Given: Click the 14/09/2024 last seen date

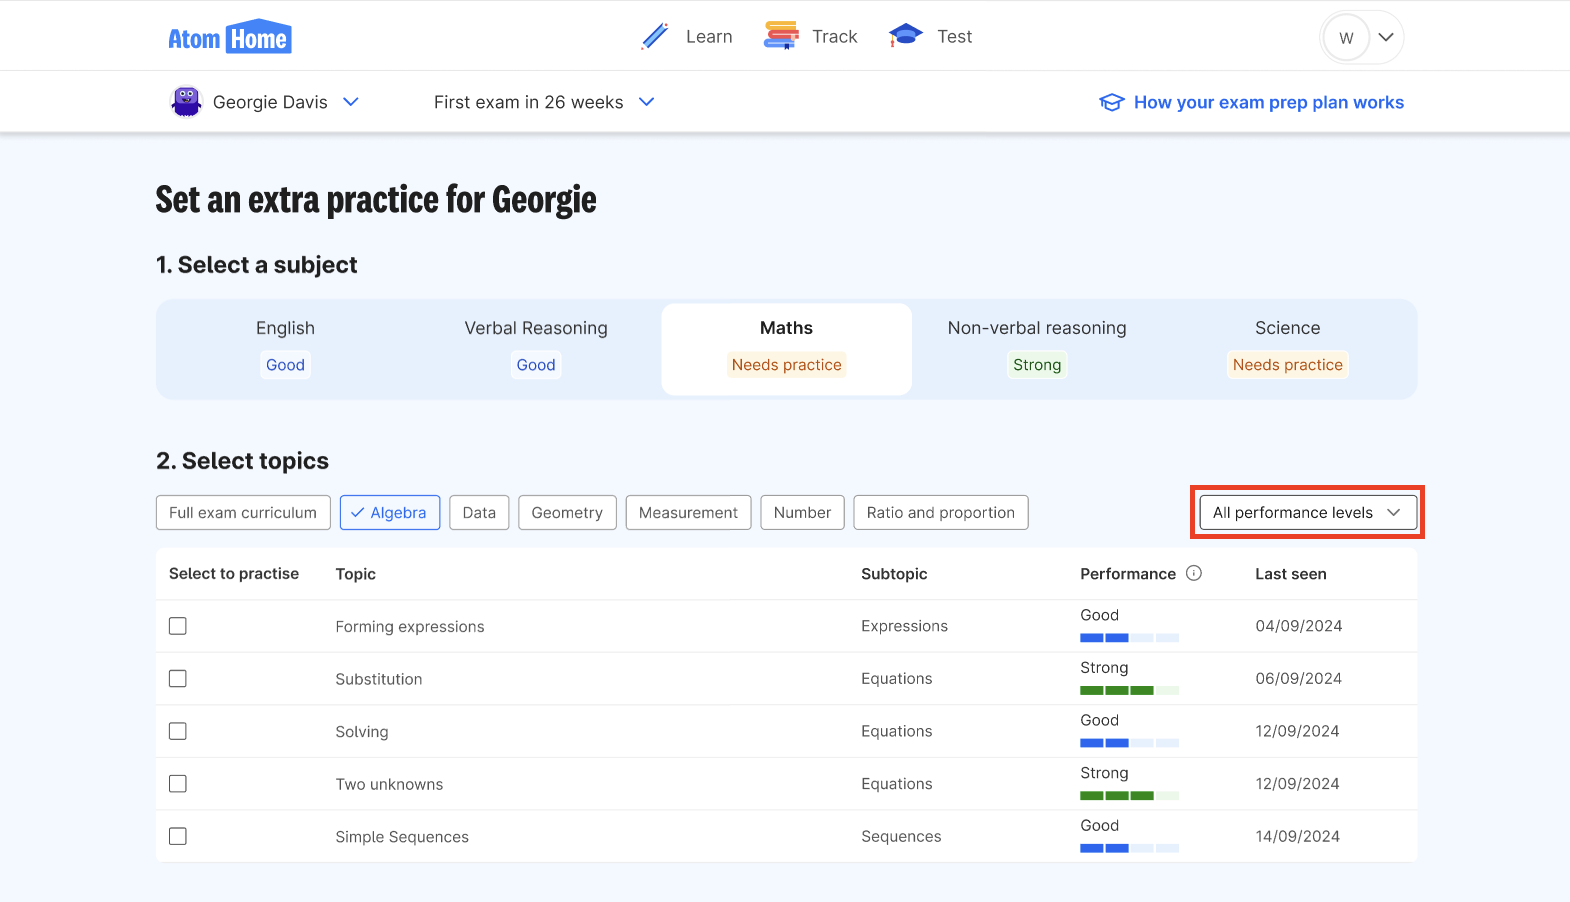Looking at the screenshot, I should 1297,836.
